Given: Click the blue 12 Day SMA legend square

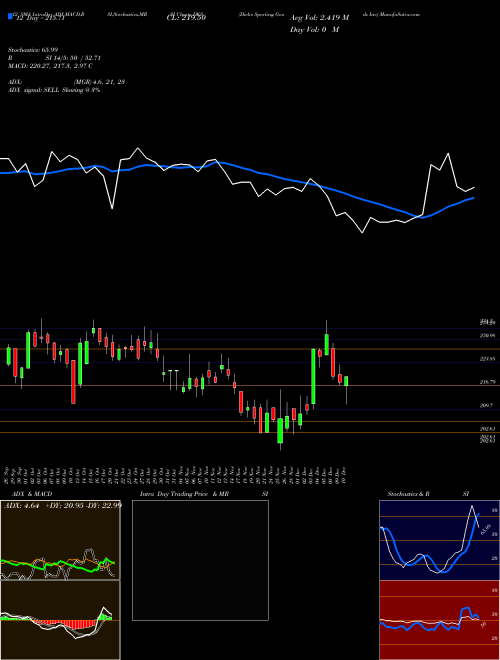Looking at the screenshot, I should [10, 17].
